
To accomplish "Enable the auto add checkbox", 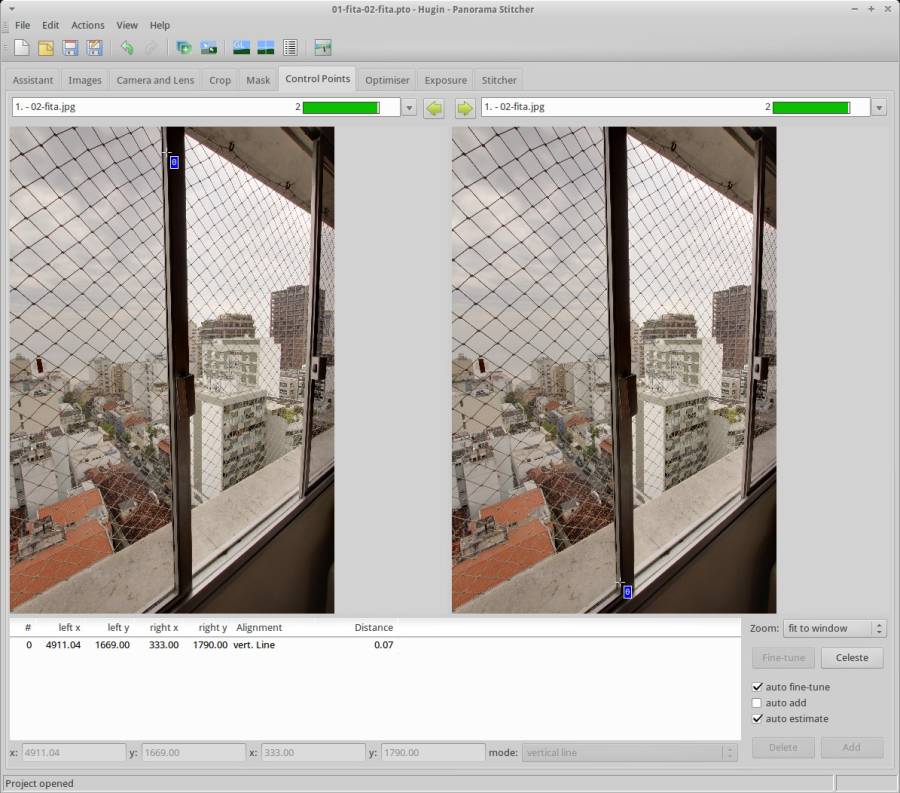I will coord(758,703).
